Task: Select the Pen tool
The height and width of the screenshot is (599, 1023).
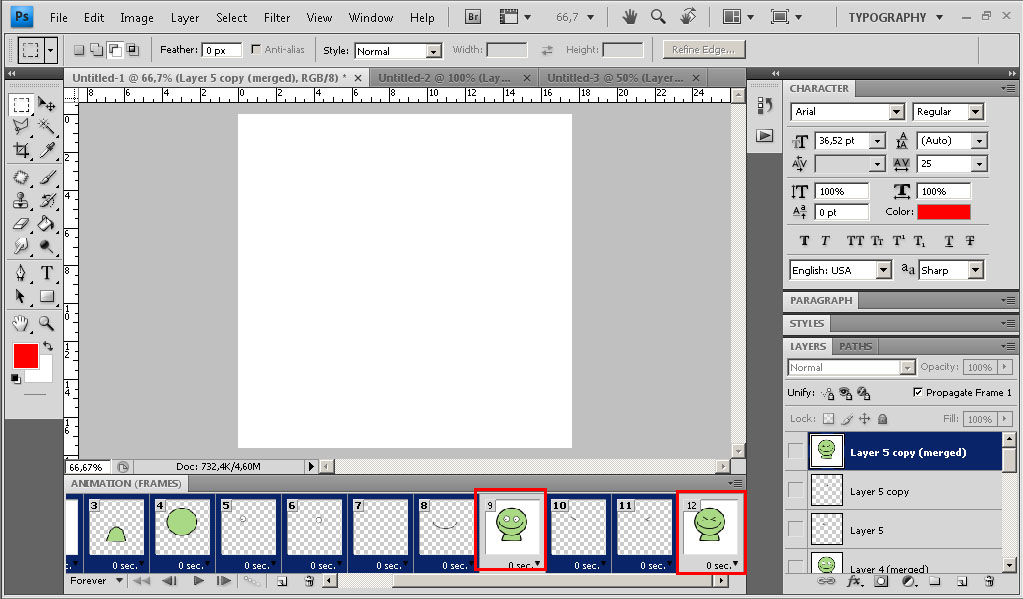Action: point(21,272)
